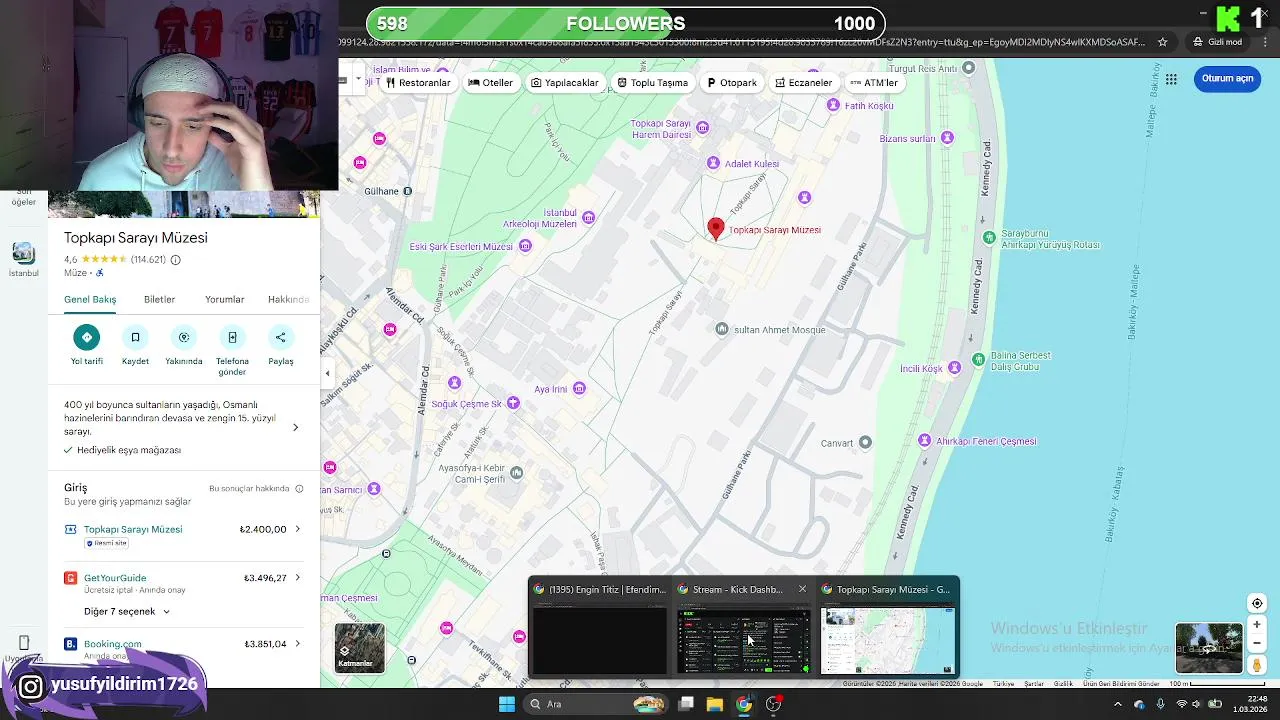Switch to Stream - Kick Dashboard preview
The height and width of the screenshot is (720, 1280).
743,628
